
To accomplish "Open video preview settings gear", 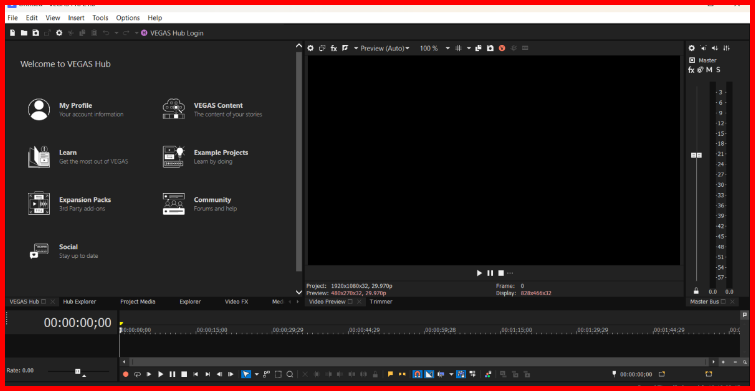I will 311,48.
